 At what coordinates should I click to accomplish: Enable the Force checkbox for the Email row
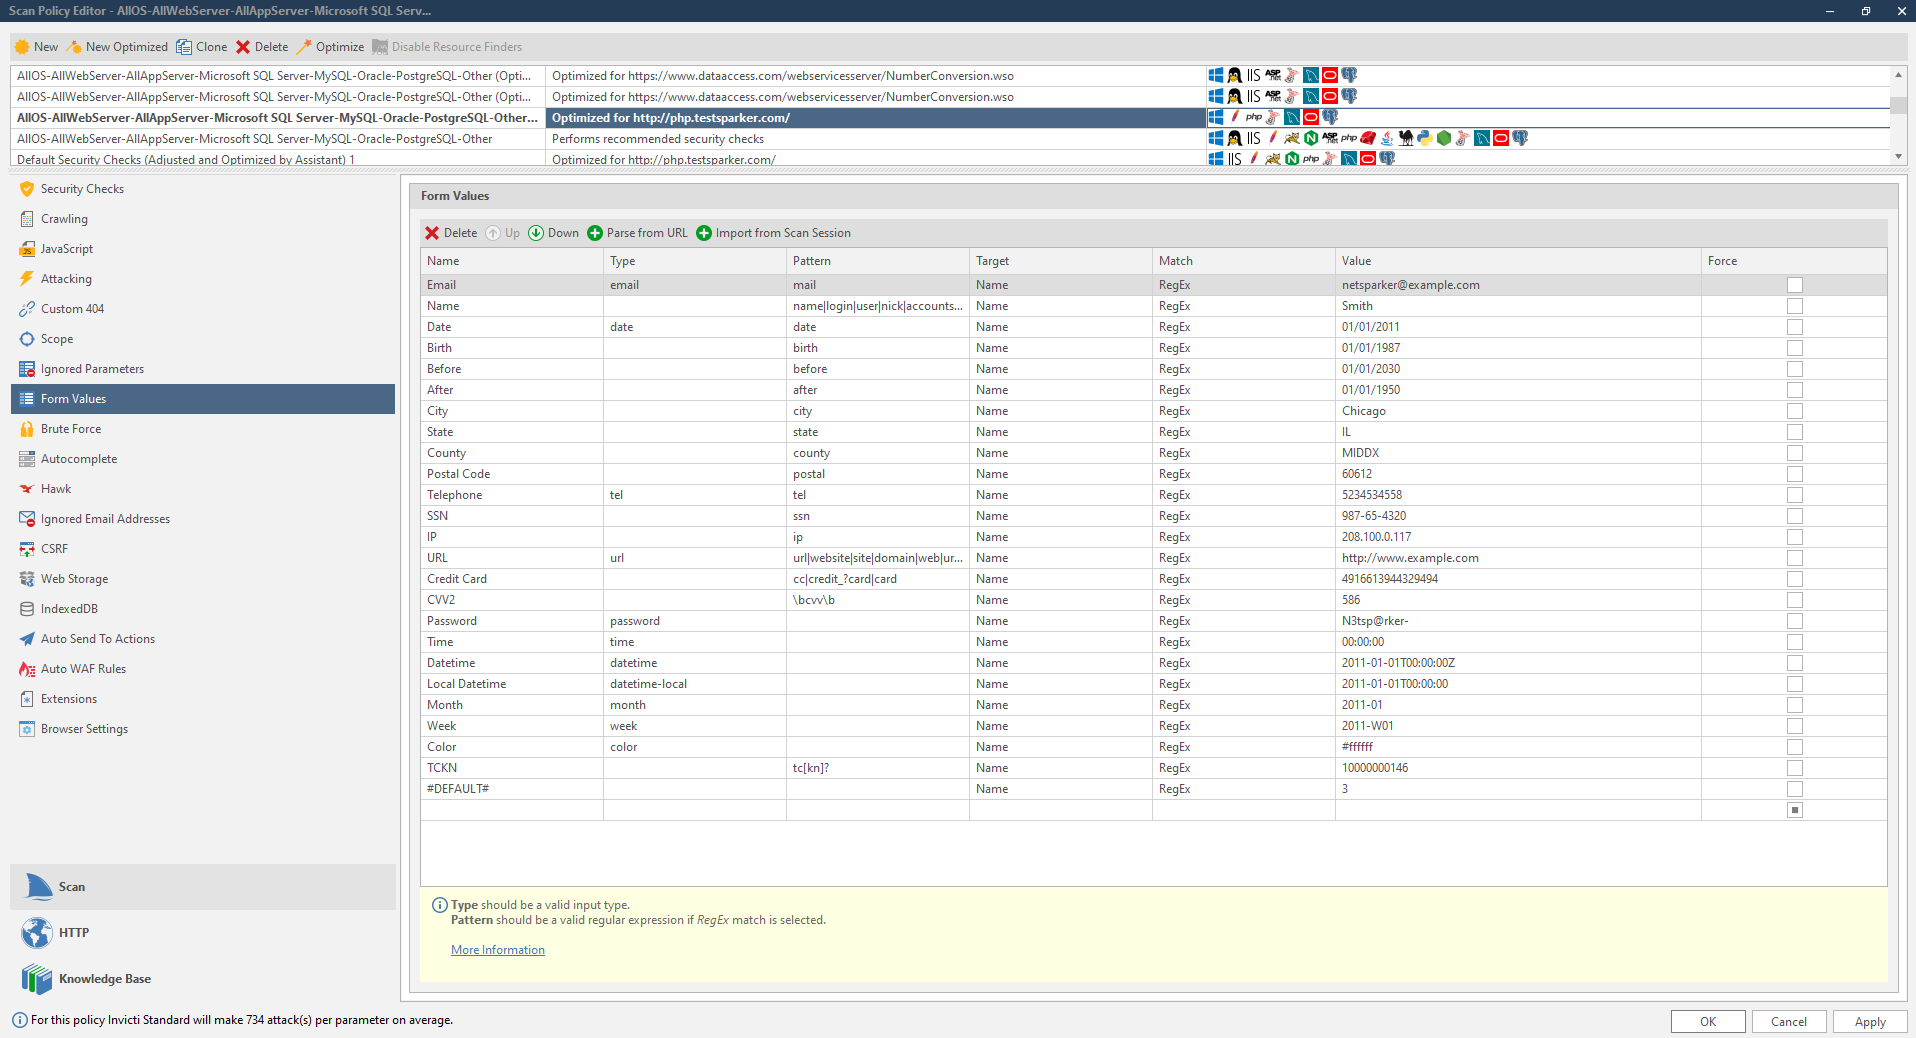(x=1795, y=284)
